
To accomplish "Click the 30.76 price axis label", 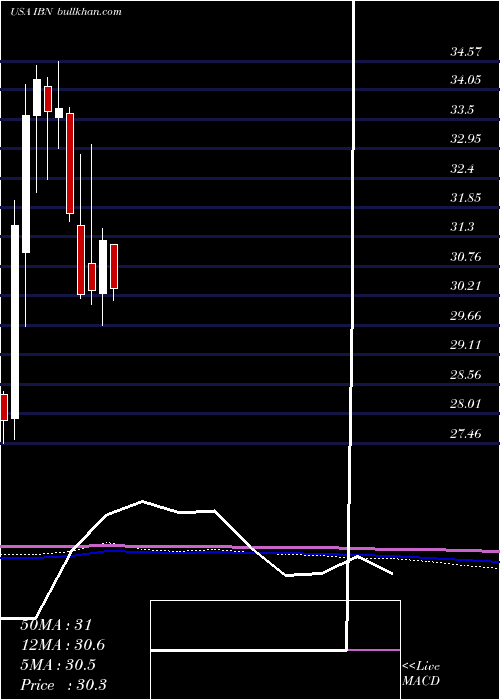I will pyautogui.click(x=466, y=257).
